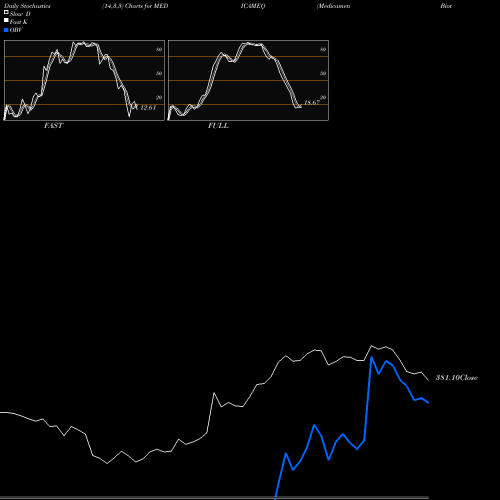
Task: Click the Fast K legend swatch
Action: pyautogui.click(x=6, y=21)
